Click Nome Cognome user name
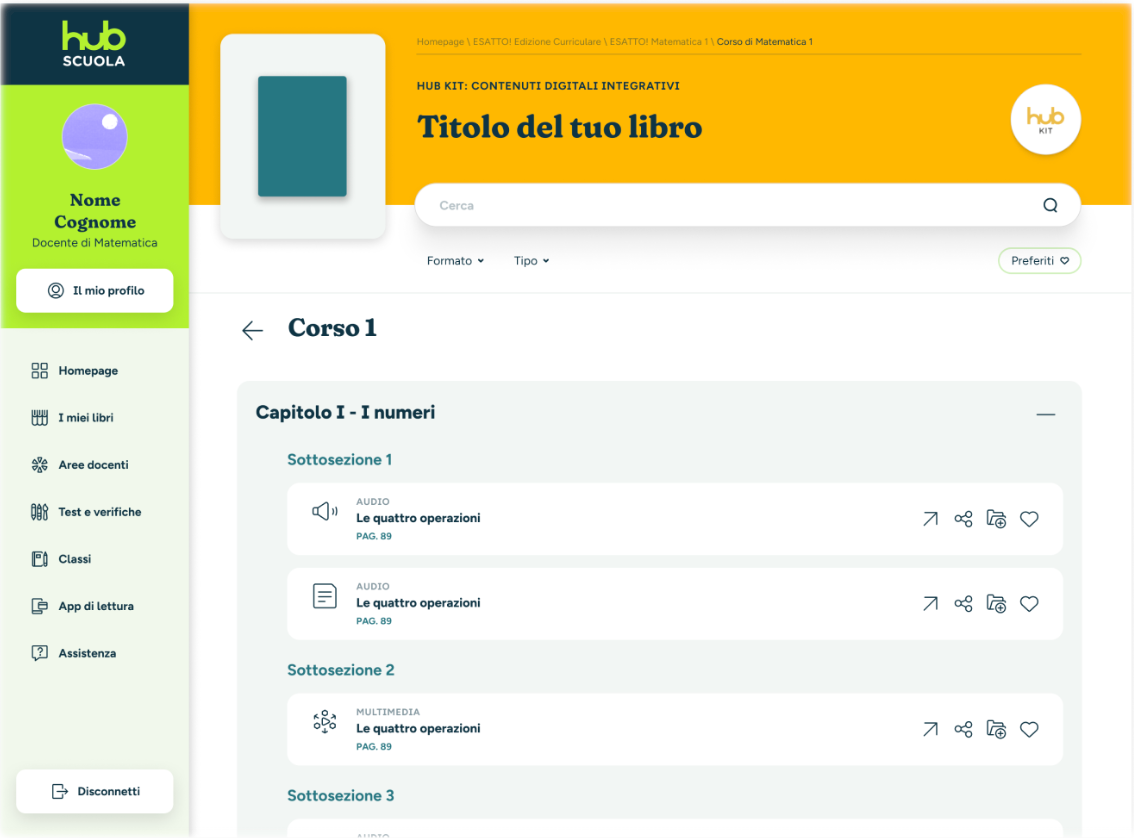1134x838 pixels. point(95,210)
